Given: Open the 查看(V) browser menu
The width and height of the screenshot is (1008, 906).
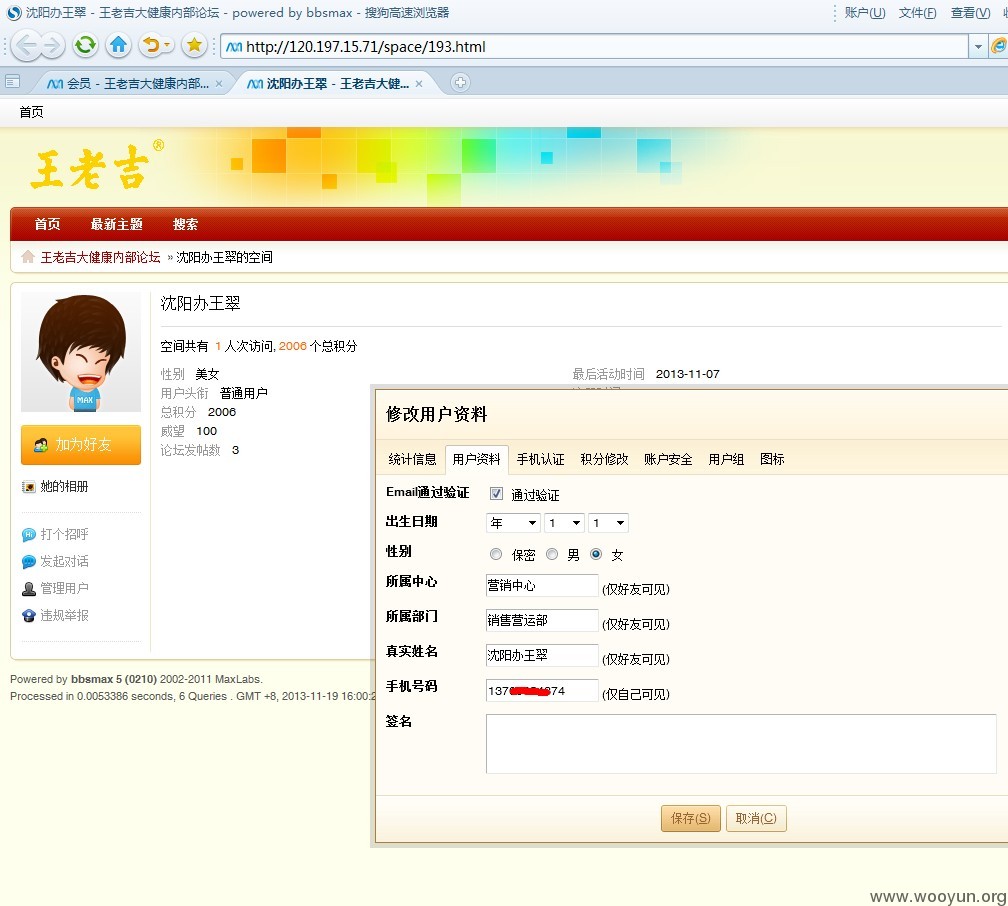Looking at the screenshot, I should click(x=970, y=13).
